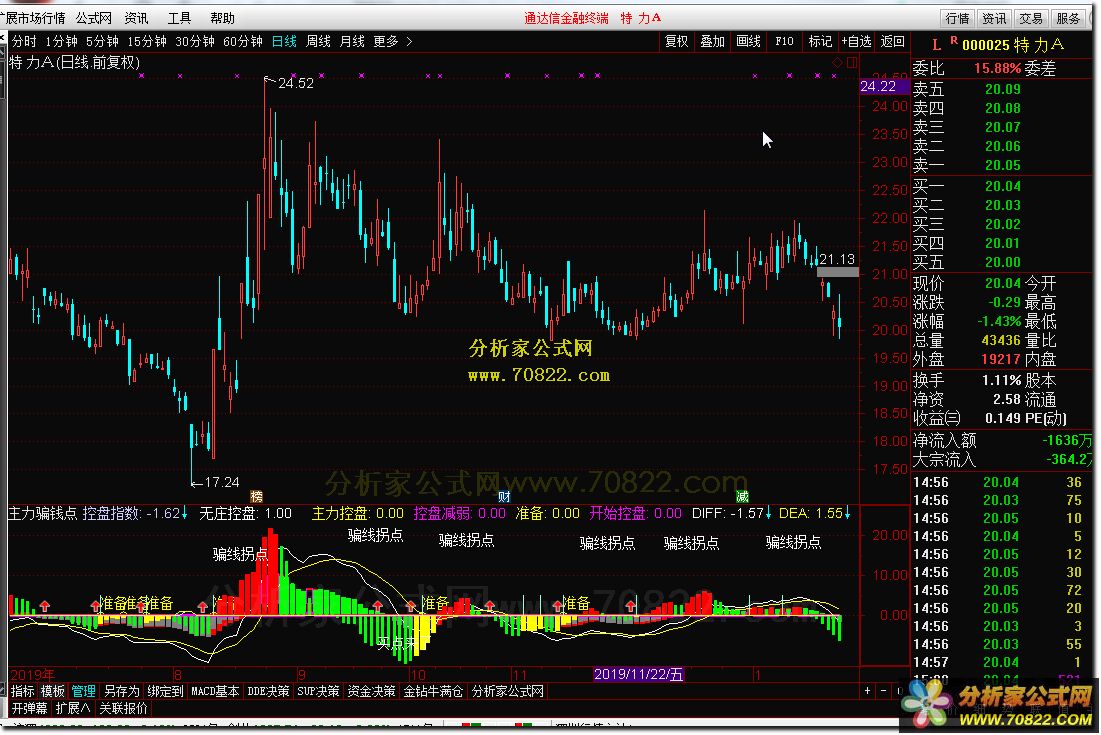Select the 资金决策 indicator
Screen dimensions: 1101x735
click(371, 691)
